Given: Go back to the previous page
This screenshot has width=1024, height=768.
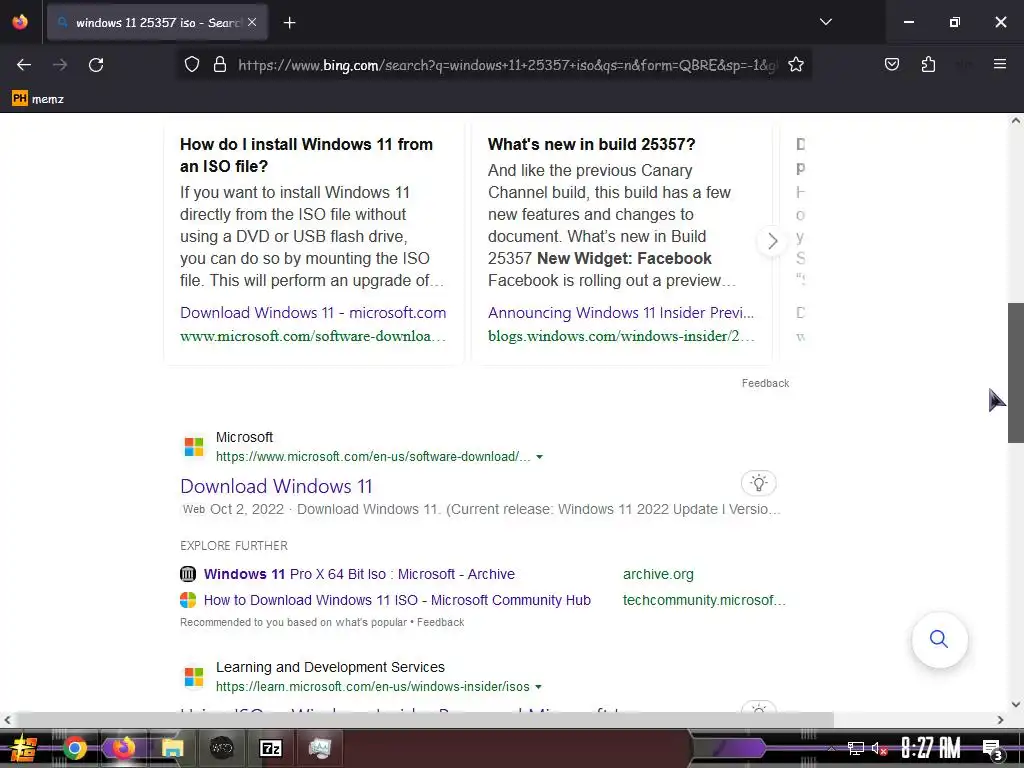Looking at the screenshot, I should tap(24, 65).
